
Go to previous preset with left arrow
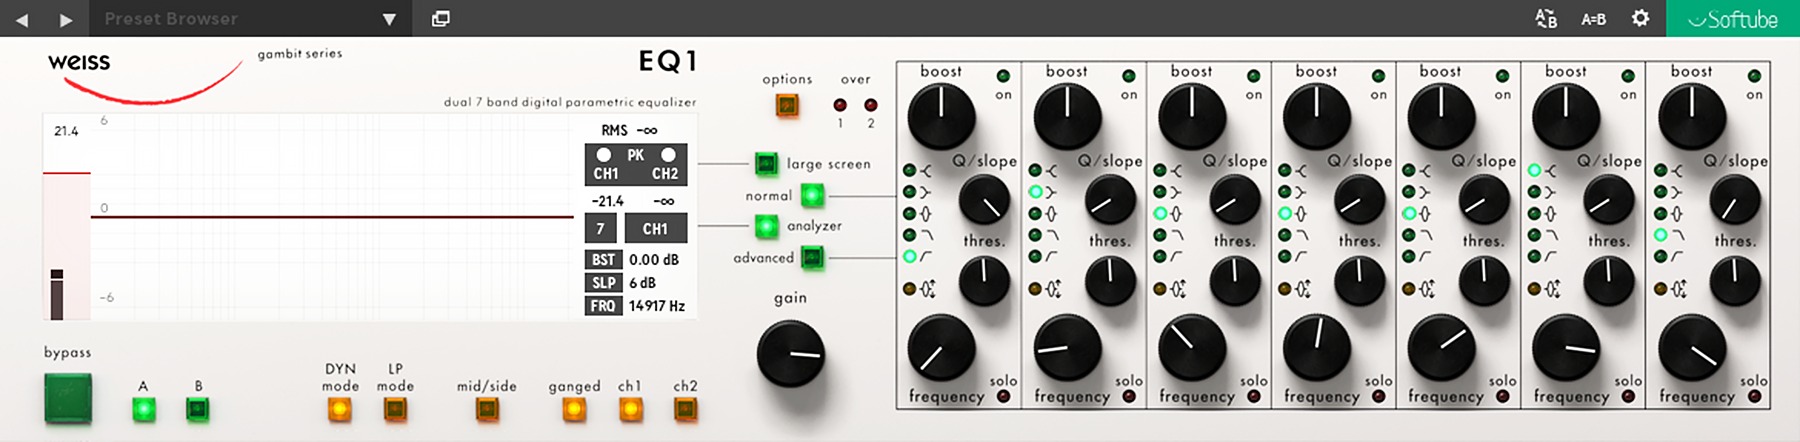(22, 19)
